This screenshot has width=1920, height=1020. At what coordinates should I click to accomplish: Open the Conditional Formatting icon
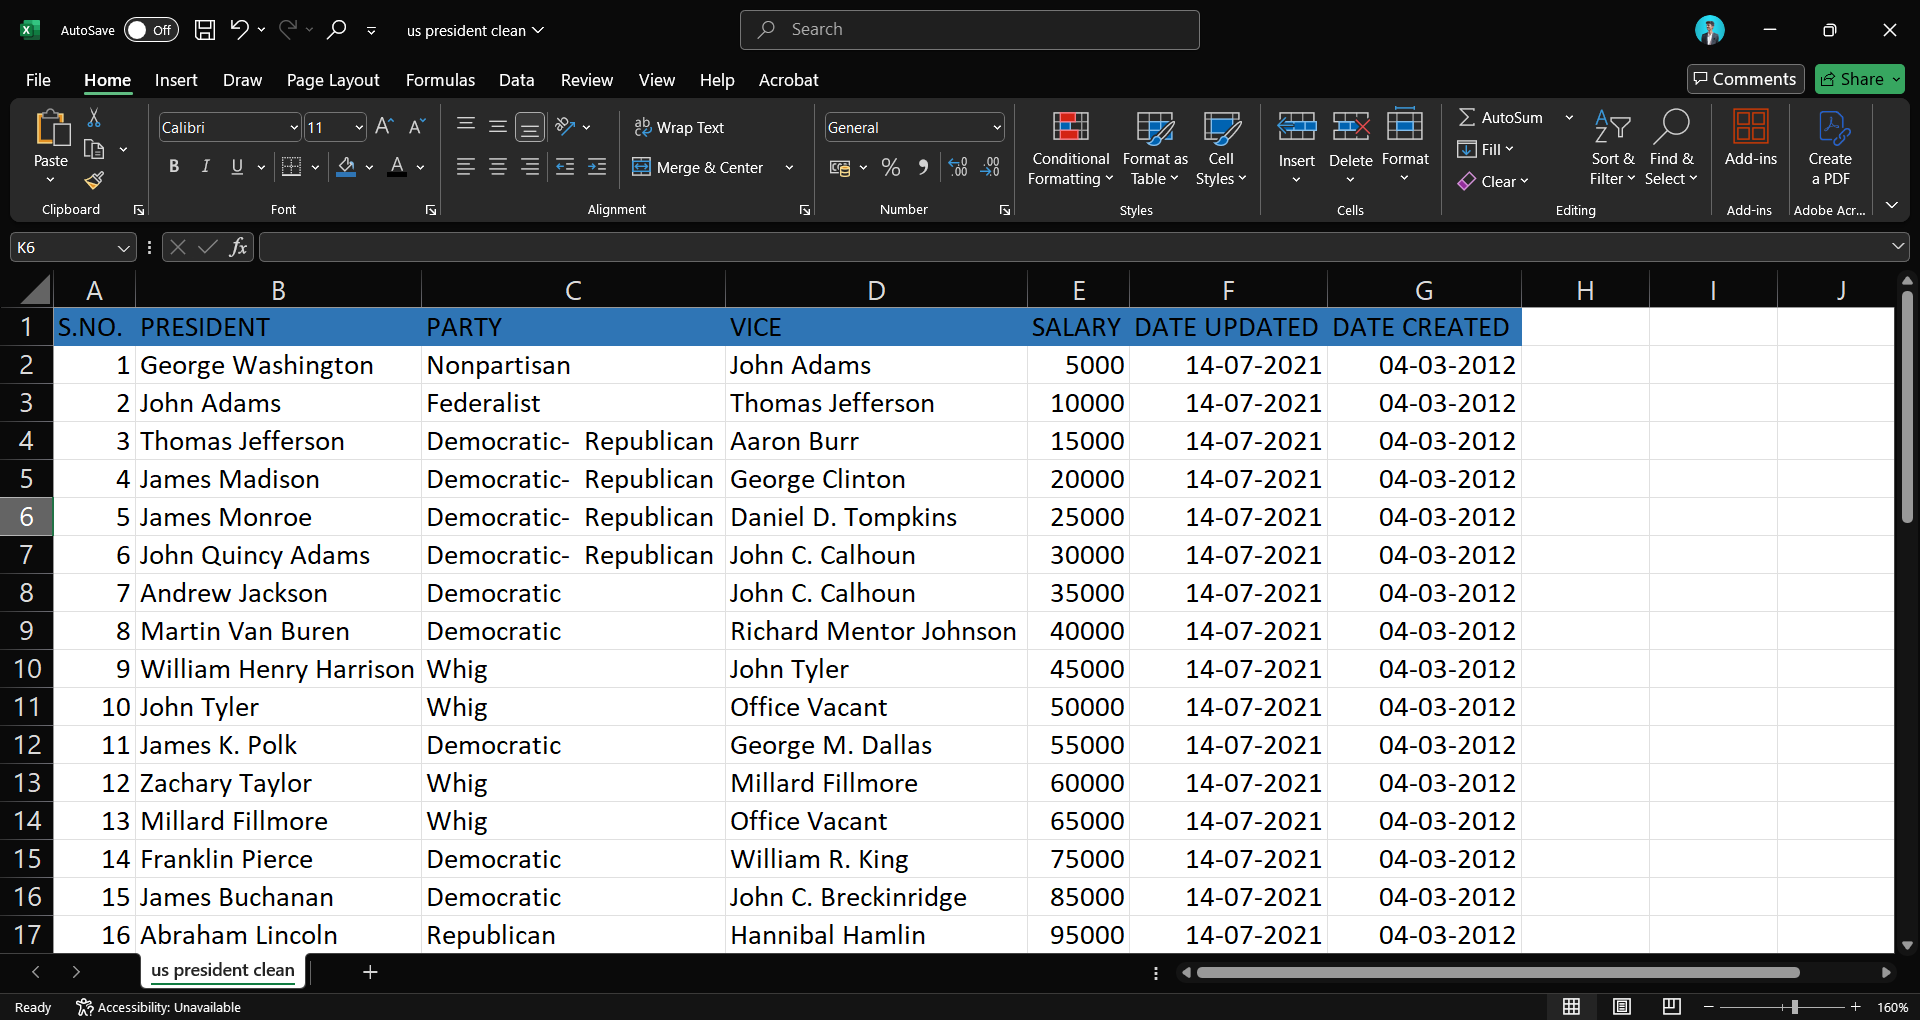(1070, 127)
